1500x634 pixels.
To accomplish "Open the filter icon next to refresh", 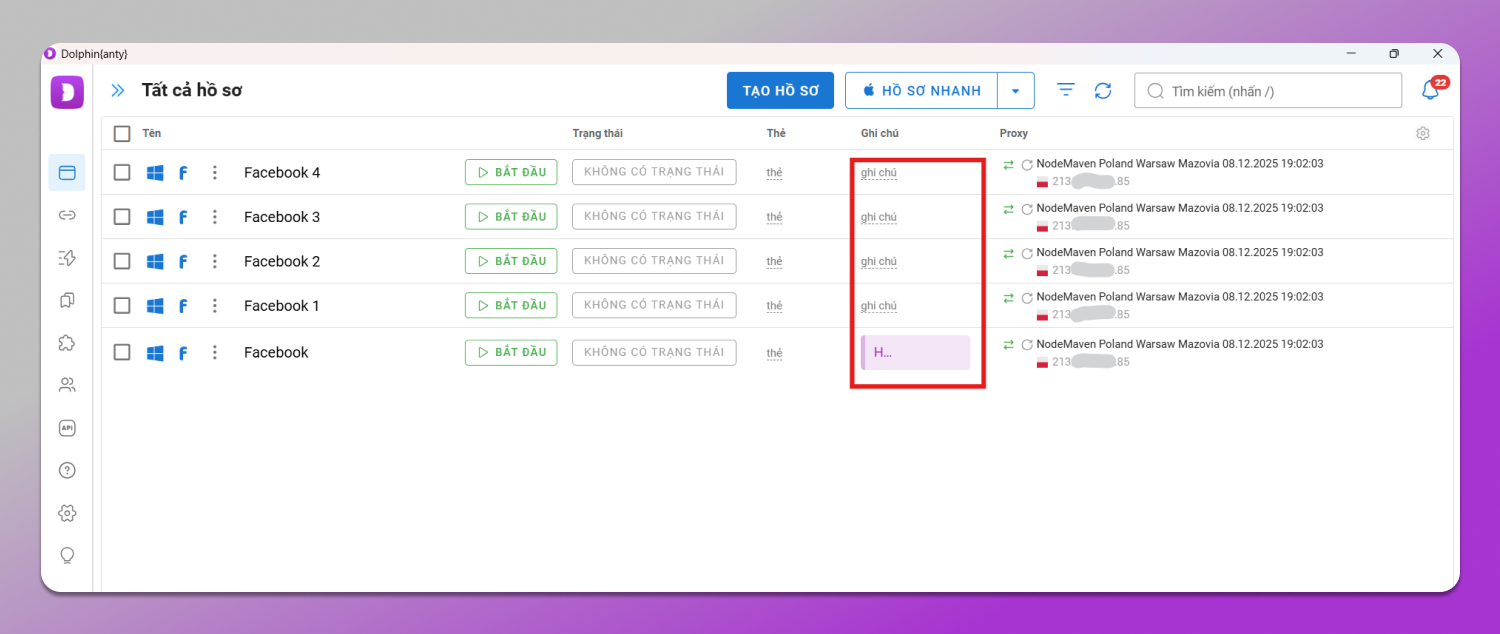I will tap(1066, 91).
